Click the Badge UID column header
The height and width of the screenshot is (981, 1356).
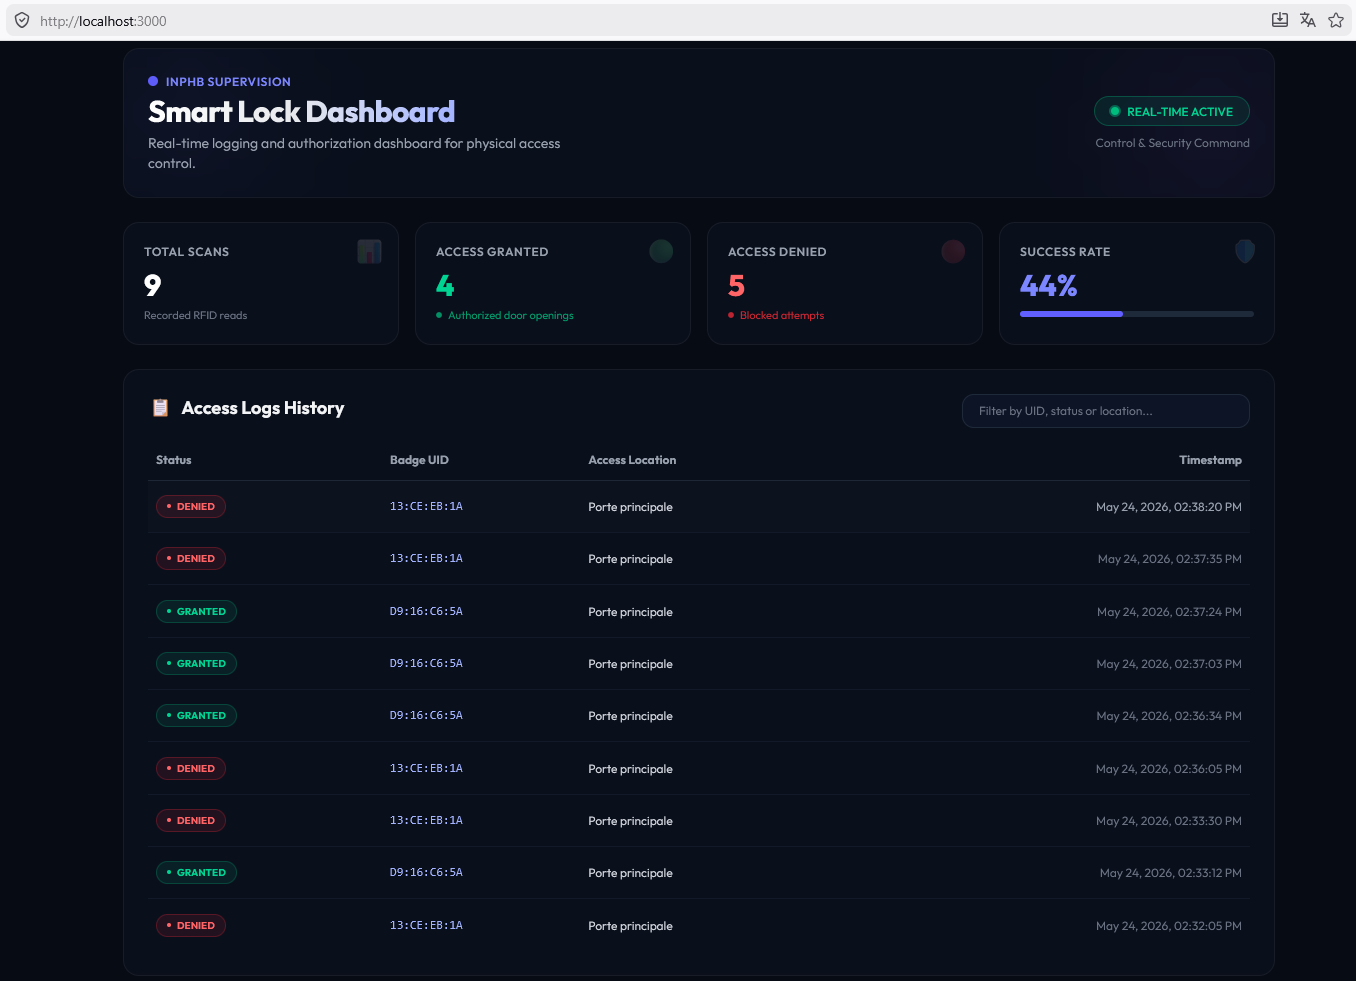tap(419, 460)
